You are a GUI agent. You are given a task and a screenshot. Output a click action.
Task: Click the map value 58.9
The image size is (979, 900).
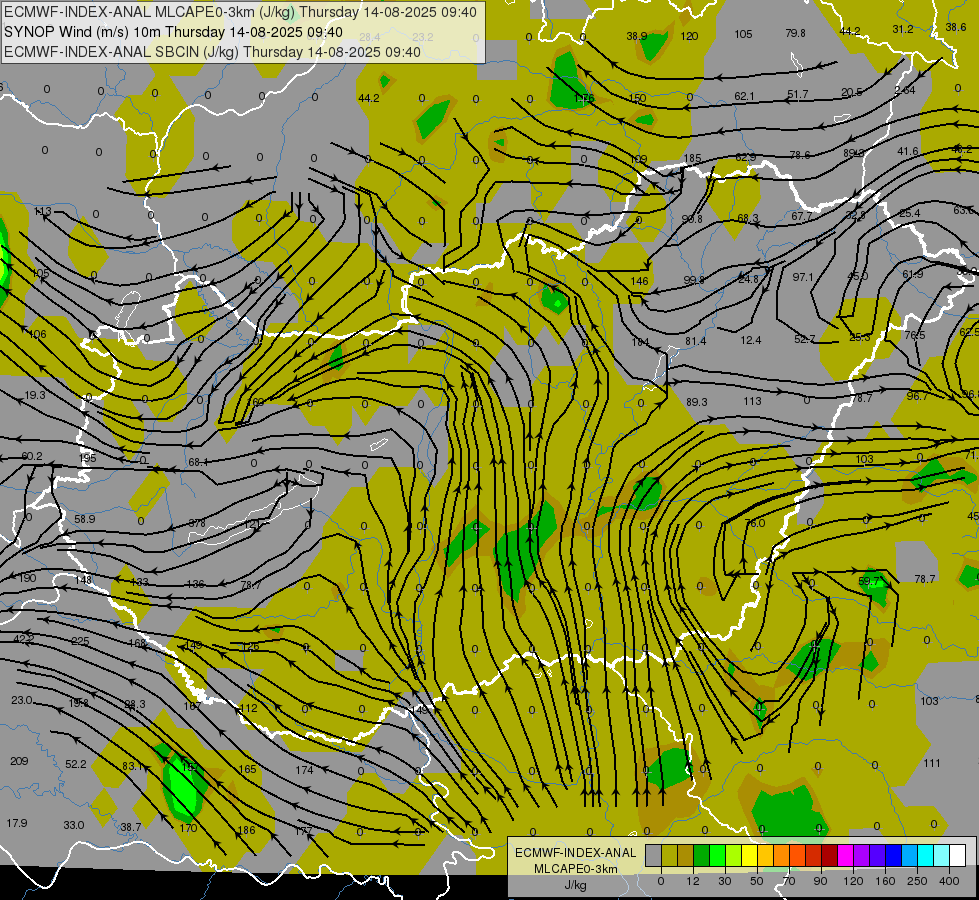(85, 519)
